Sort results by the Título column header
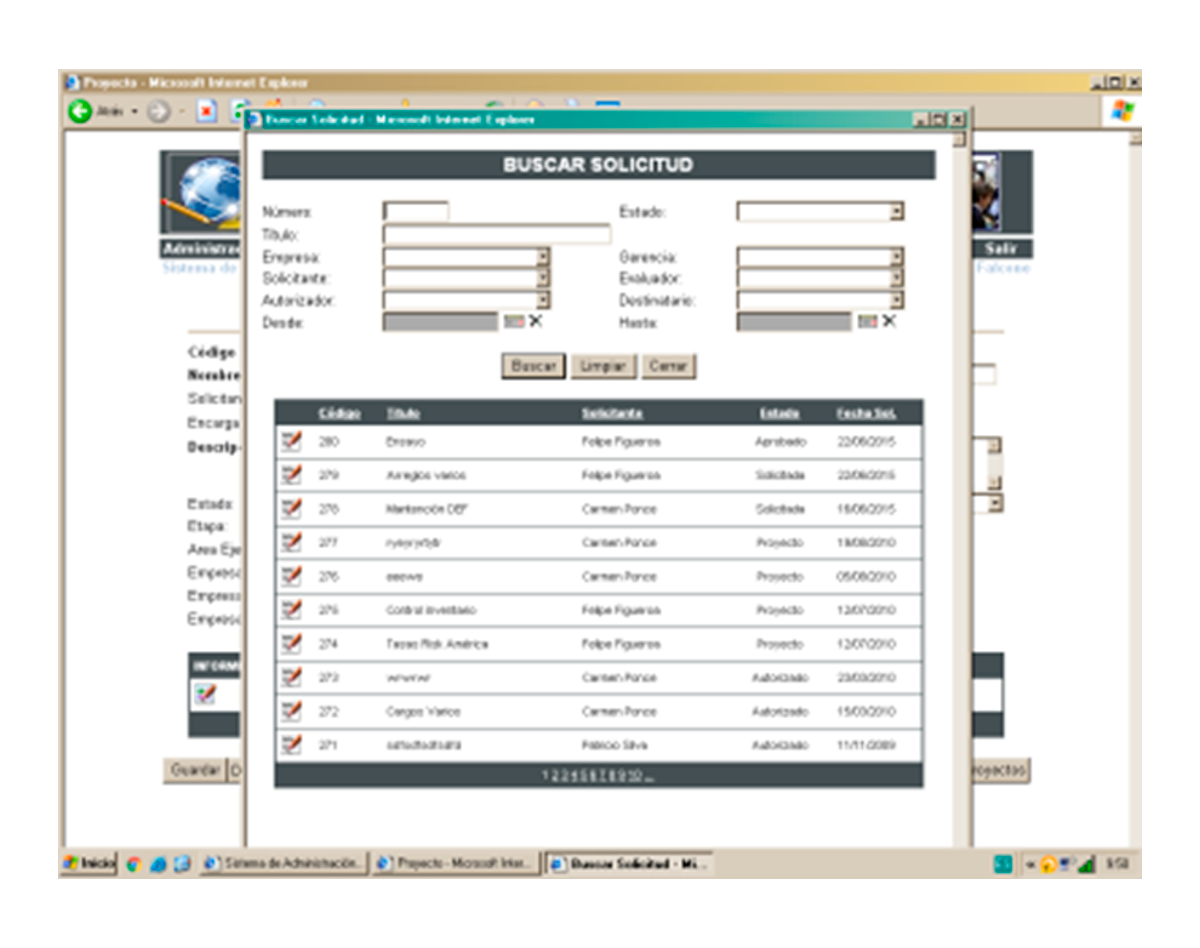 402,411
